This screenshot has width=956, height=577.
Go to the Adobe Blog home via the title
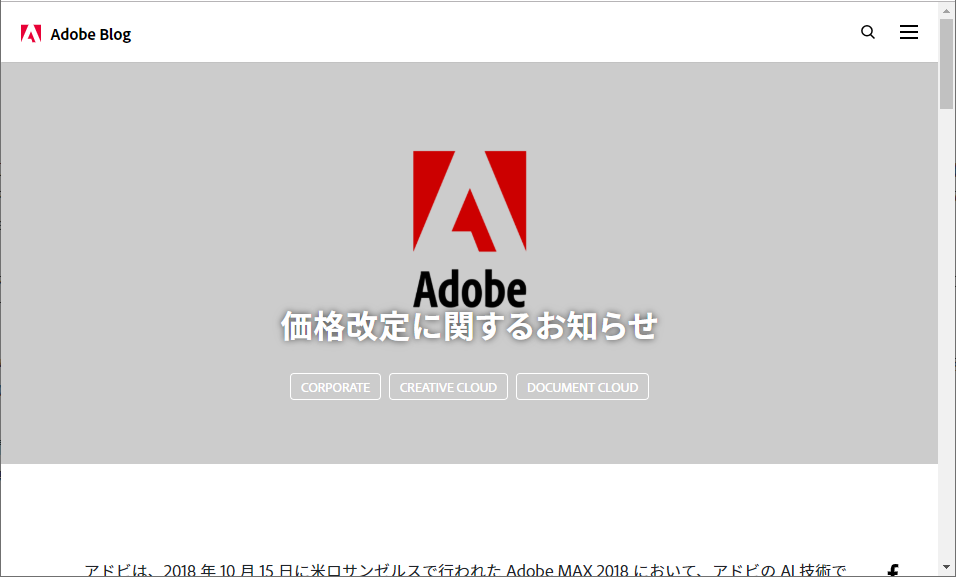click(91, 33)
